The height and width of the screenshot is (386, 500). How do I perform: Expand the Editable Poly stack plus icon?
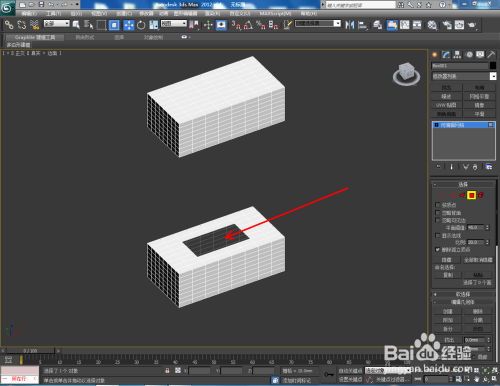436,125
